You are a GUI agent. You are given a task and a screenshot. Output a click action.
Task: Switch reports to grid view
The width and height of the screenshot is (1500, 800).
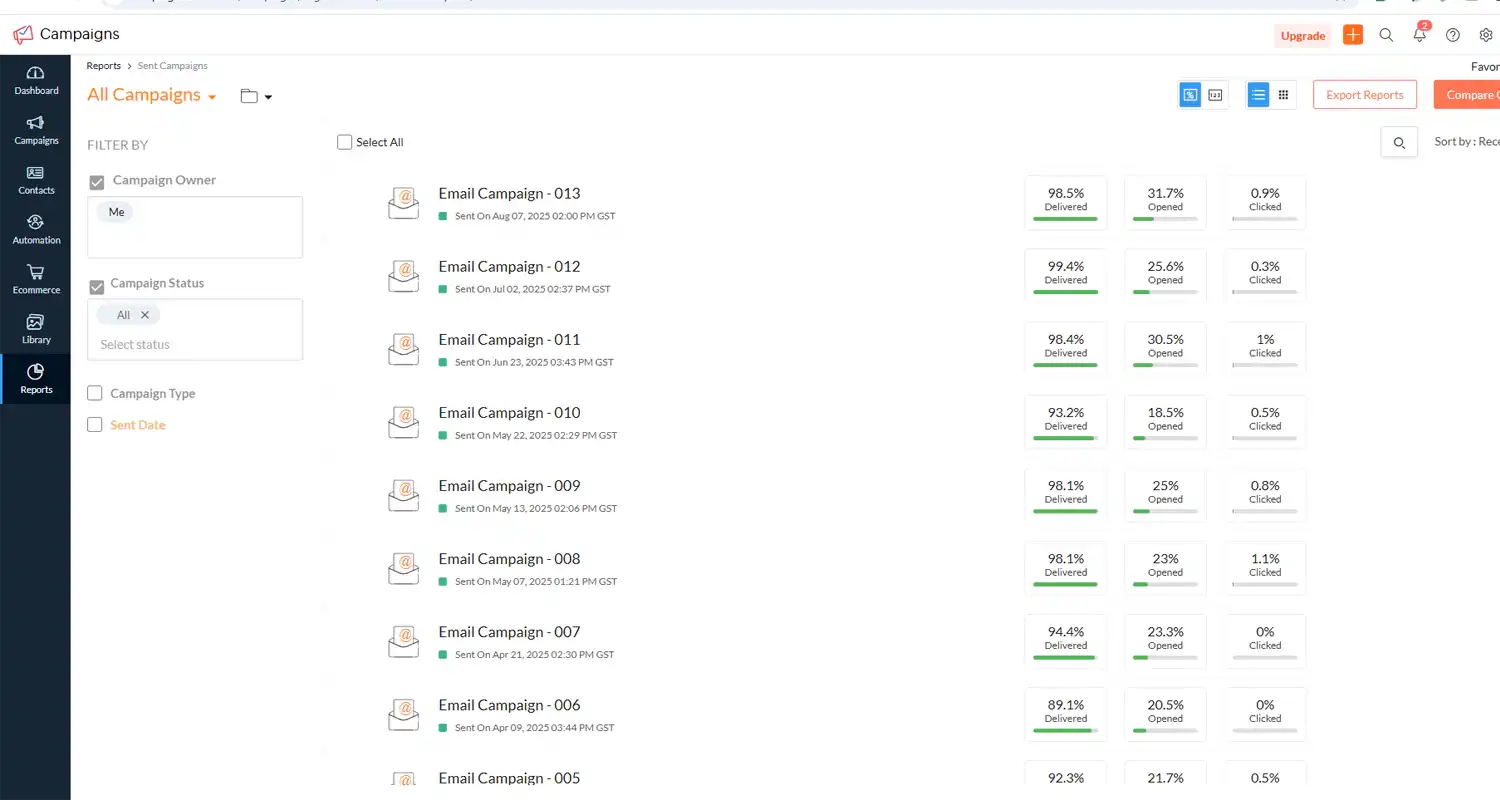[1283, 94]
